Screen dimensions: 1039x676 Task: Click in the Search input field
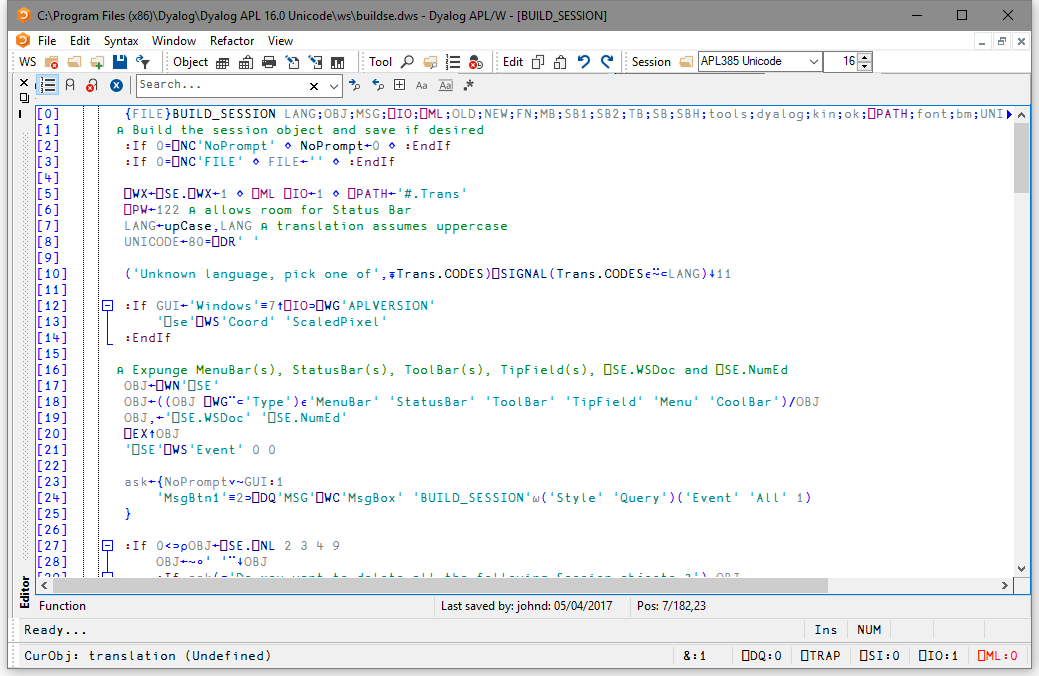click(x=220, y=86)
